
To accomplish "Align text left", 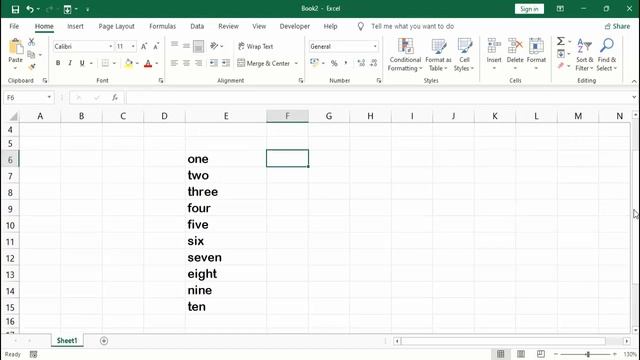I will point(174,63).
